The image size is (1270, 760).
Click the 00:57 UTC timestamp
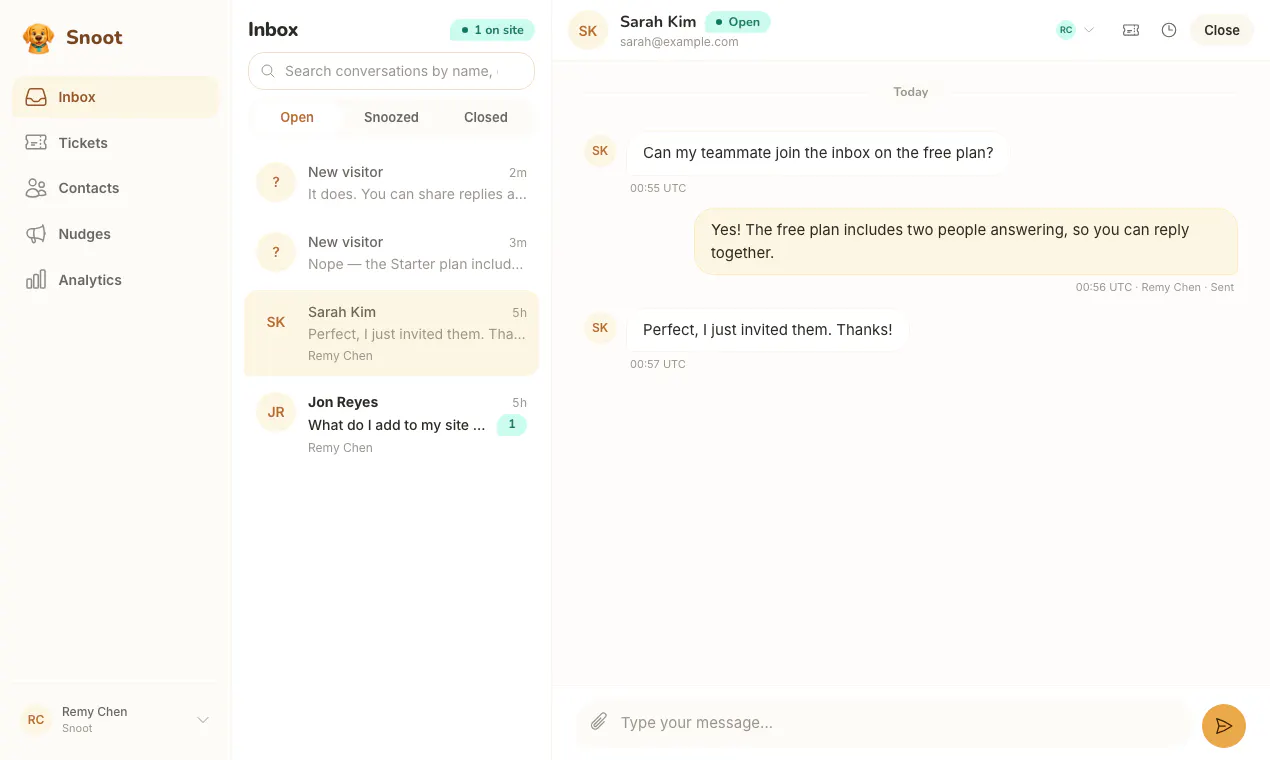[658, 364]
